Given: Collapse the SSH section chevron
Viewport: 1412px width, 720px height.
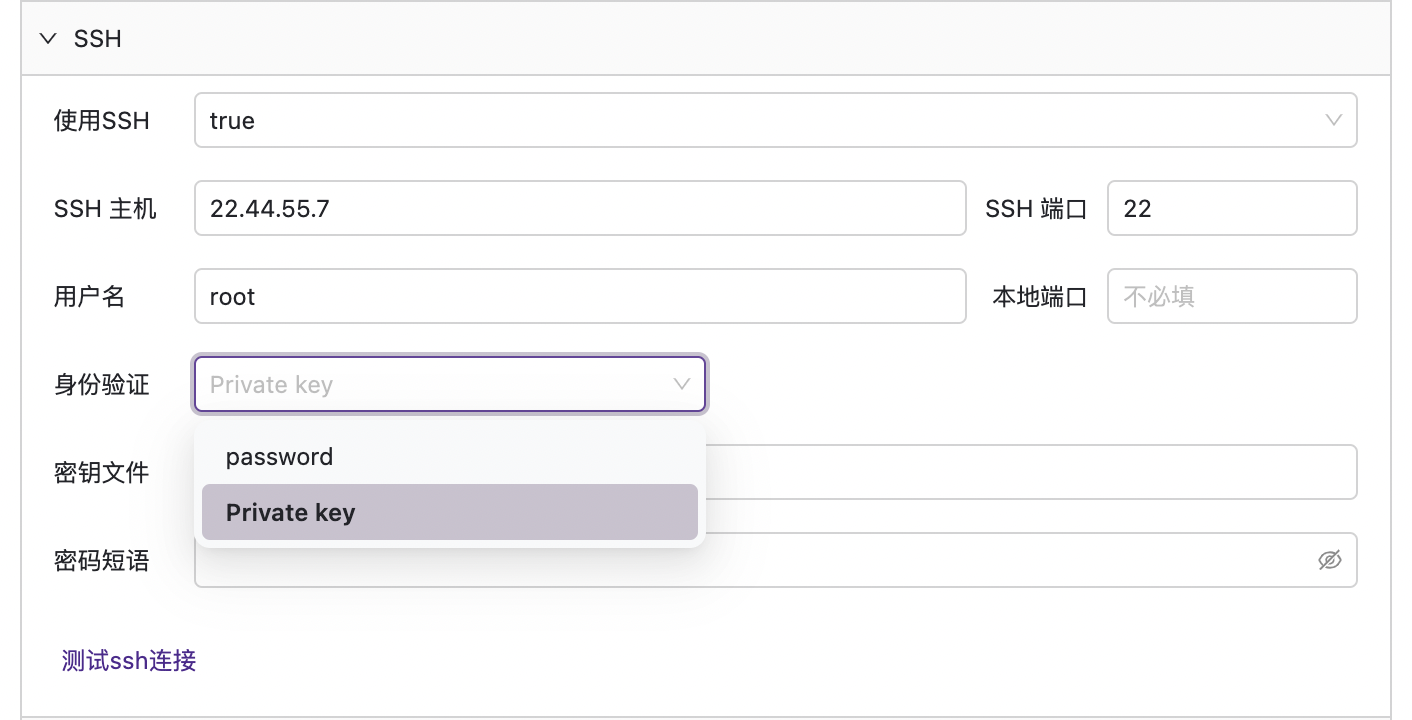Looking at the screenshot, I should coord(47,39).
